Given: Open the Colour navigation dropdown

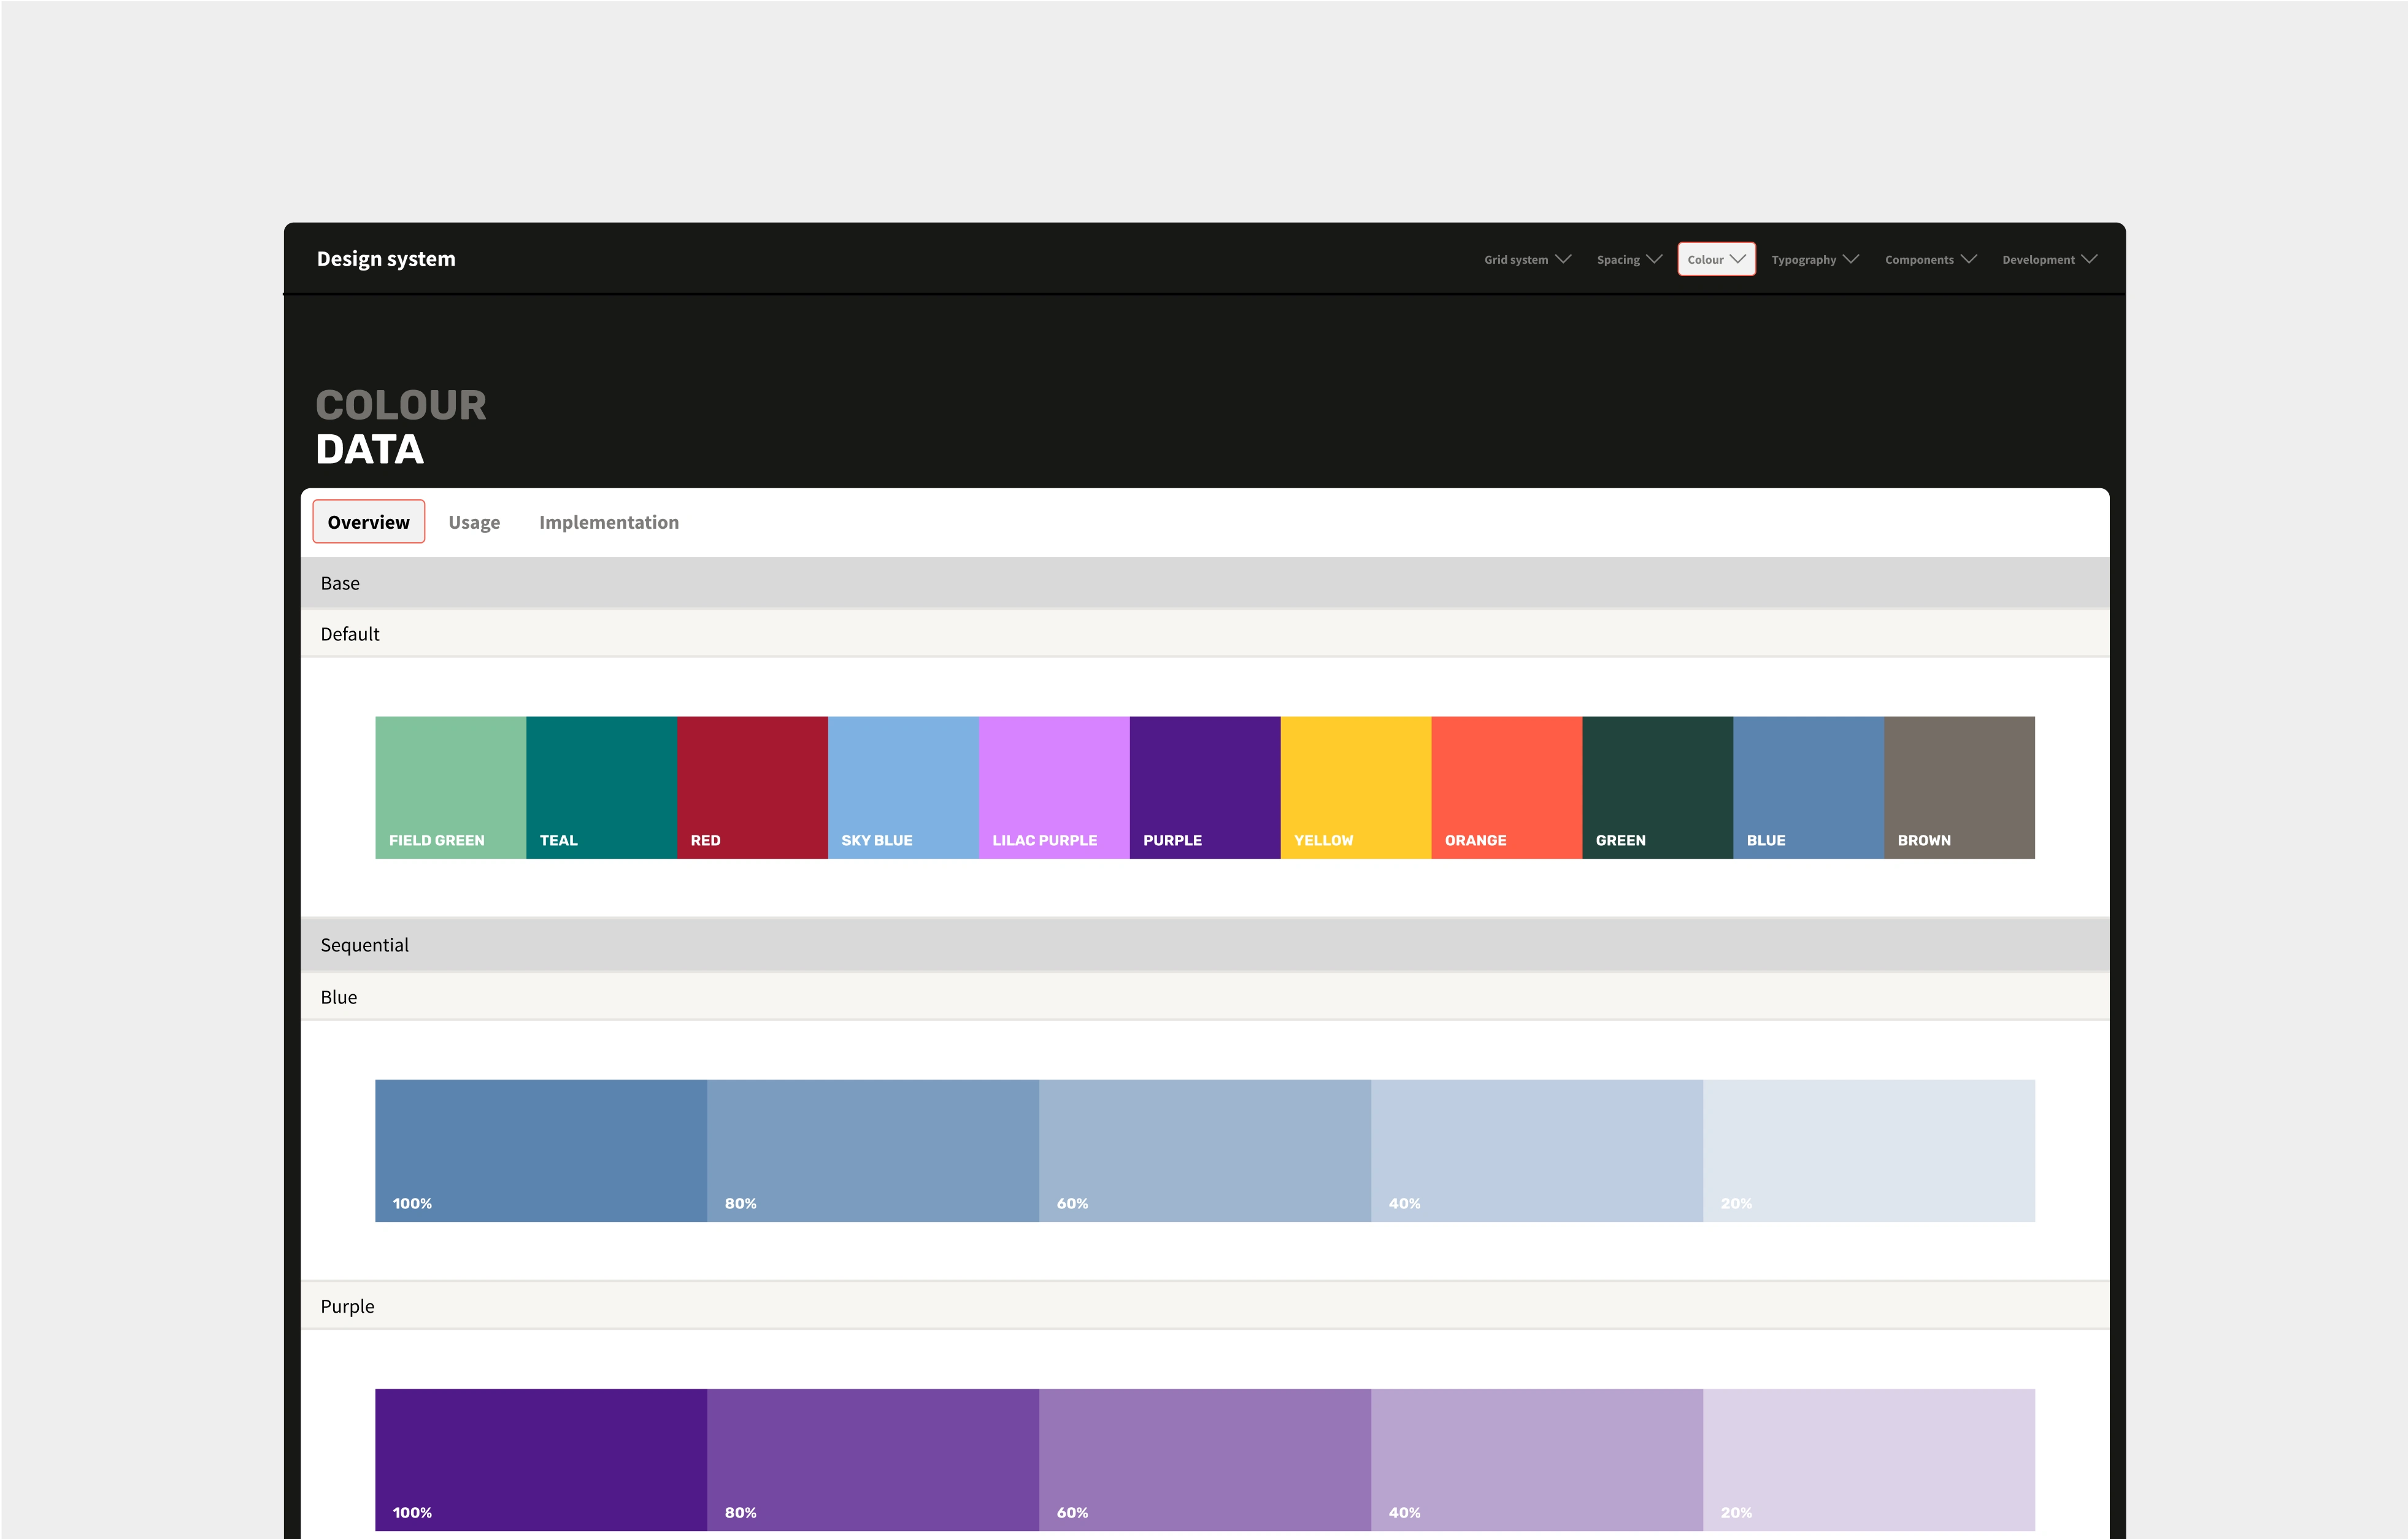Looking at the screenshot, I should (x=1716, y=259).
